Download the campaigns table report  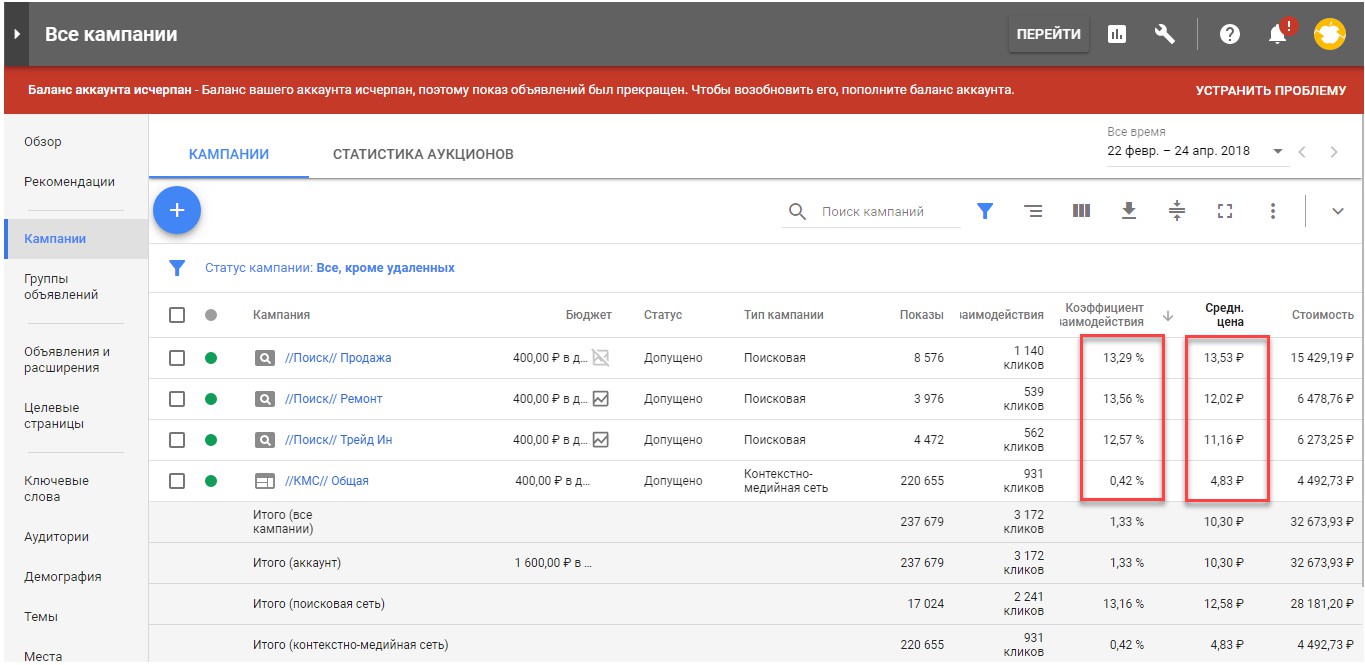(x=1129, y=211)
